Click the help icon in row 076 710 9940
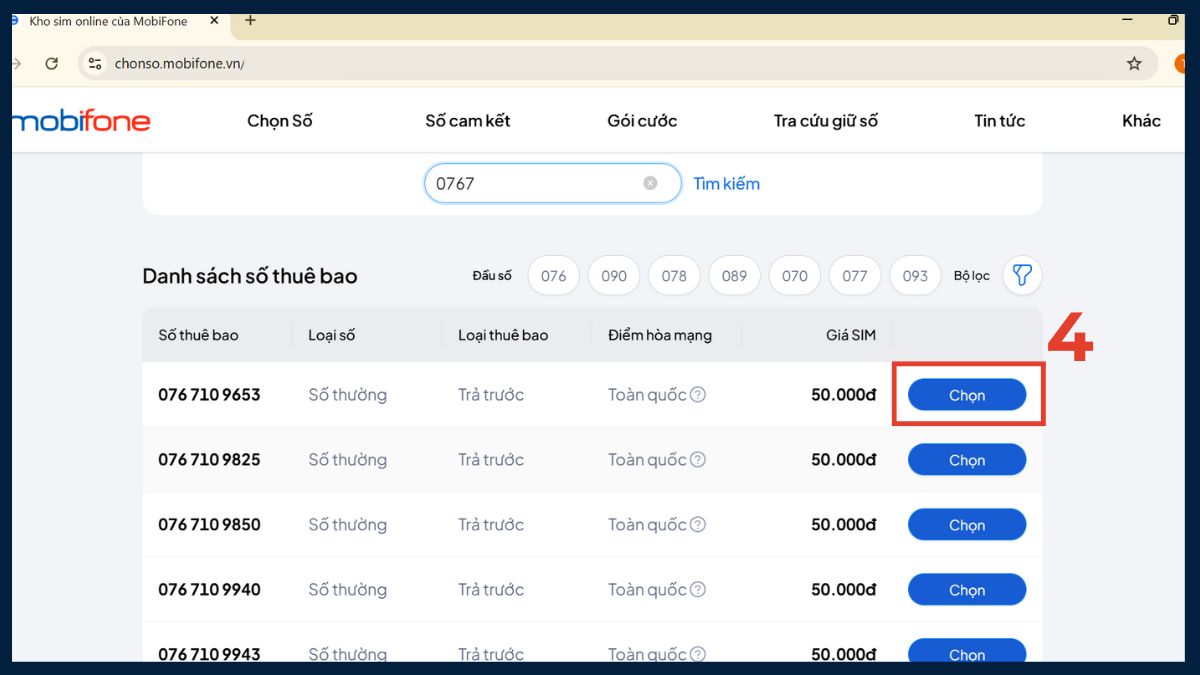Viewport: 1200px width, 675px height. point(698,589)
